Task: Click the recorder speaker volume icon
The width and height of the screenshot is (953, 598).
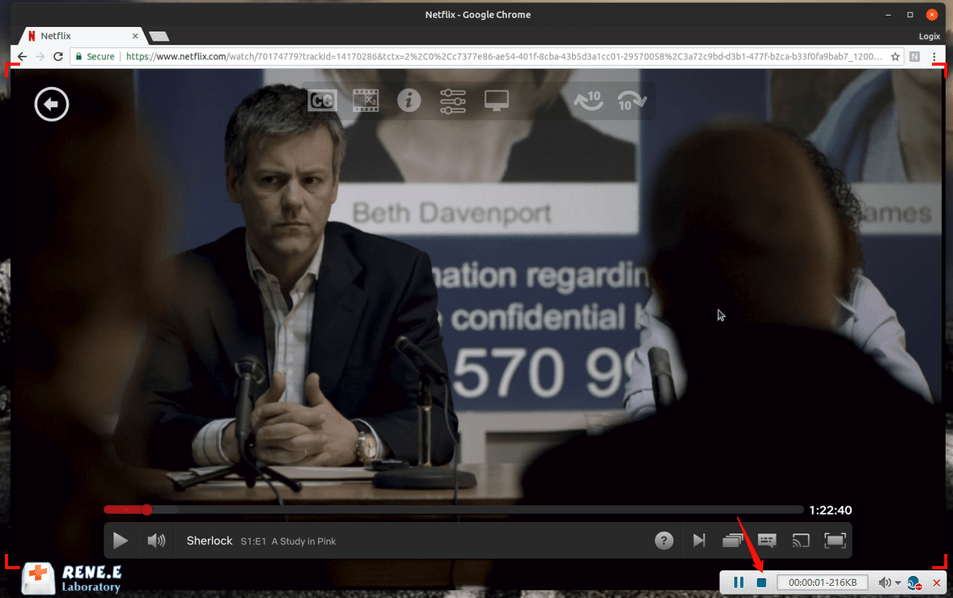Action: tap(884, 583)
